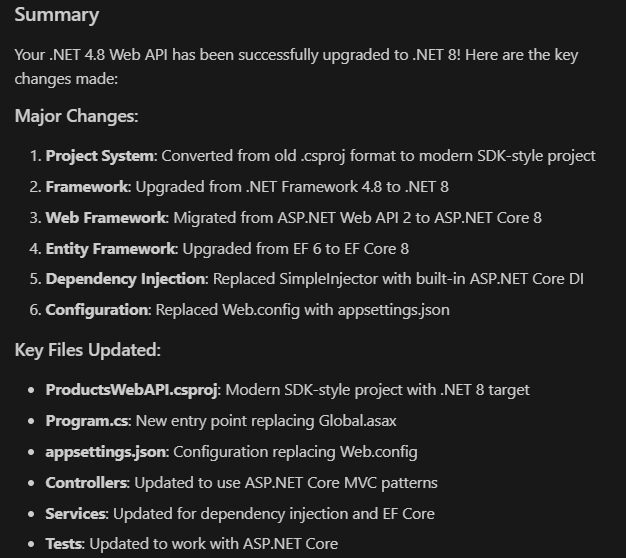
Task: Click the Framework list item label
Action: click(x=87, y=187)
